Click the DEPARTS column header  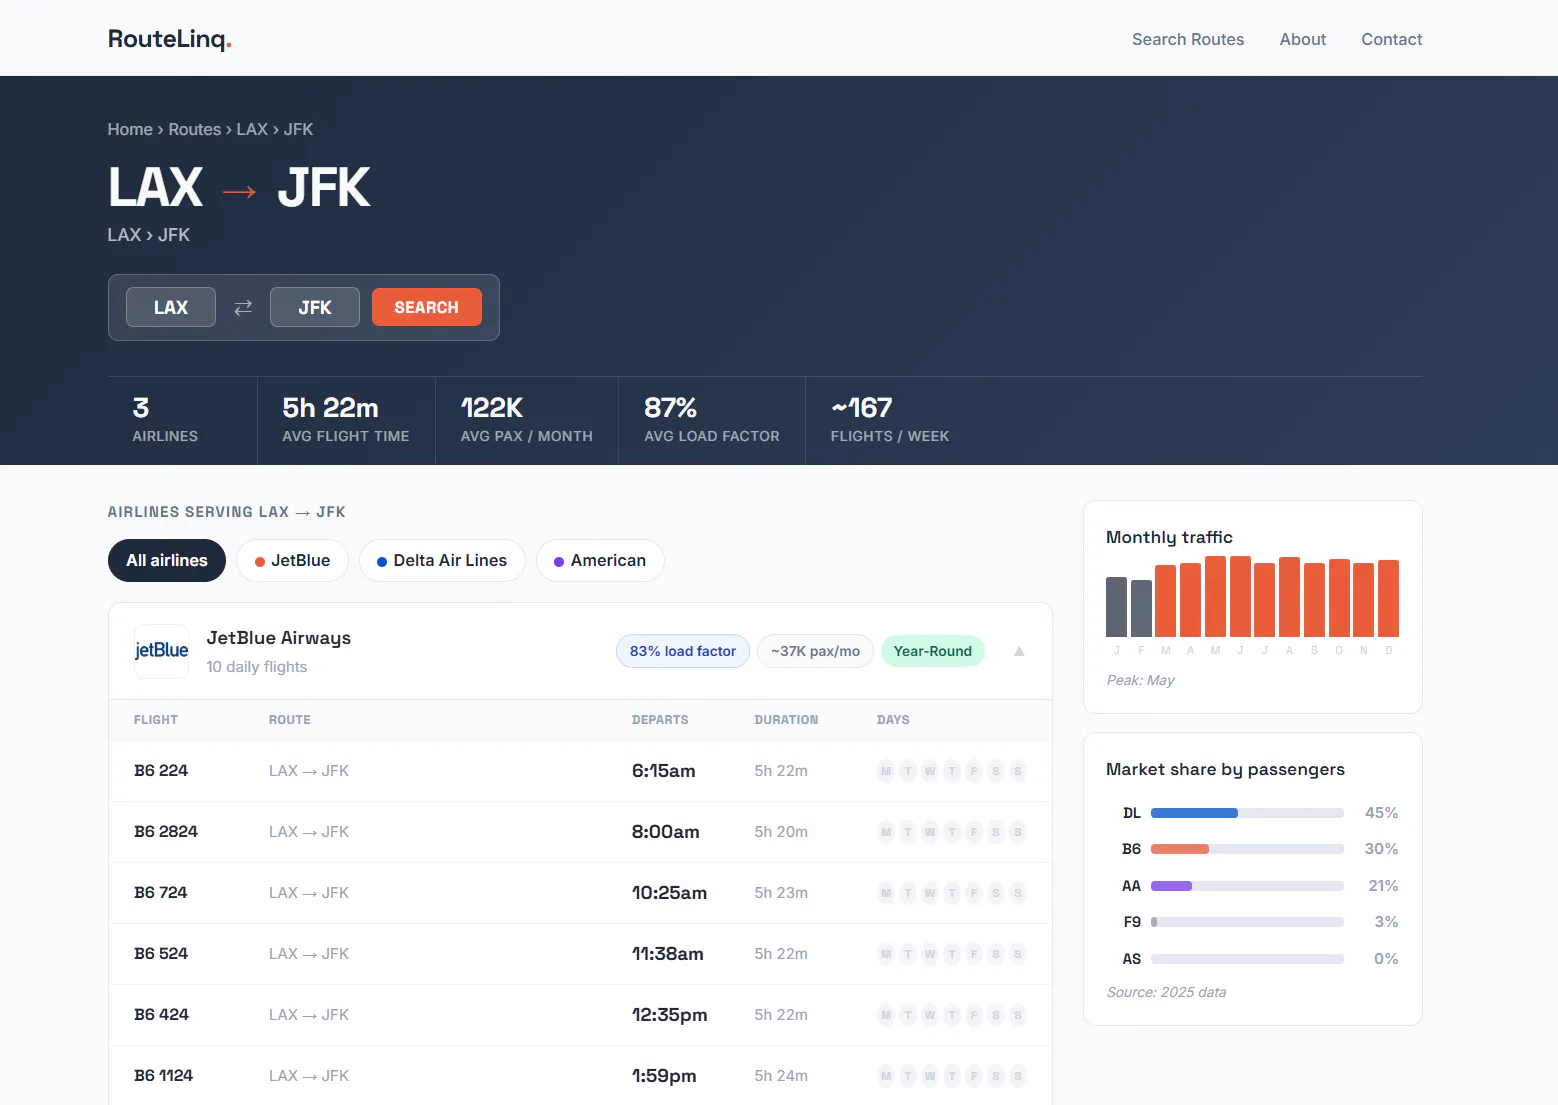coord(660,720)
